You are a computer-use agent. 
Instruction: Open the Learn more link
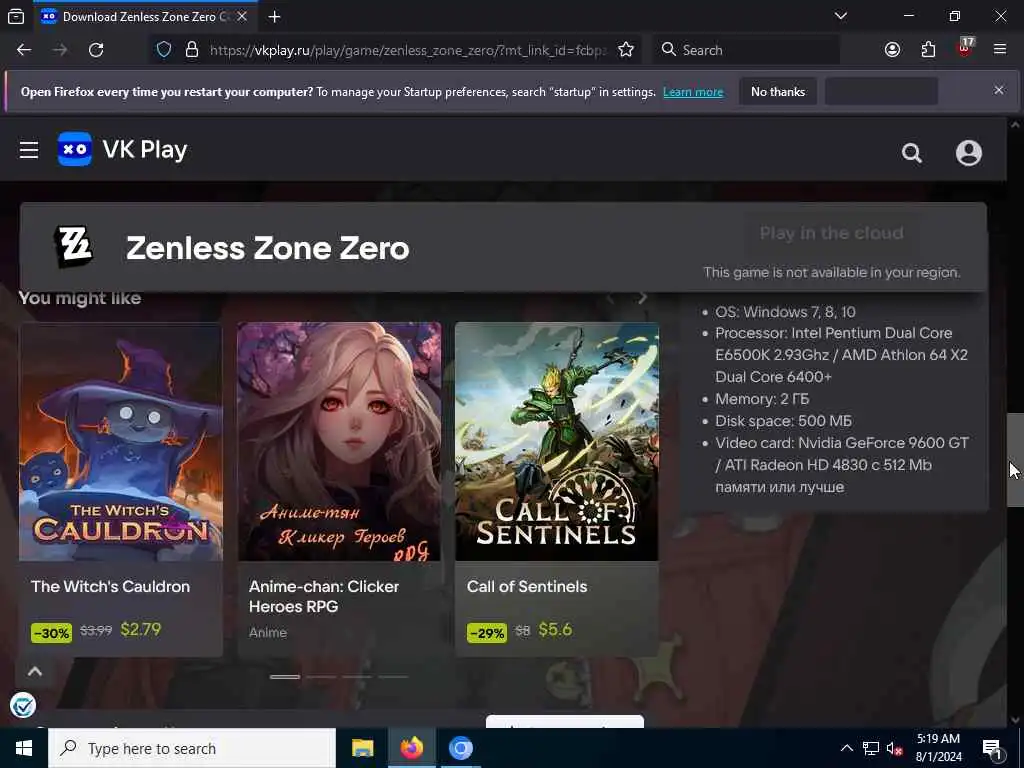pyautogui.click(x=693, y=92)
